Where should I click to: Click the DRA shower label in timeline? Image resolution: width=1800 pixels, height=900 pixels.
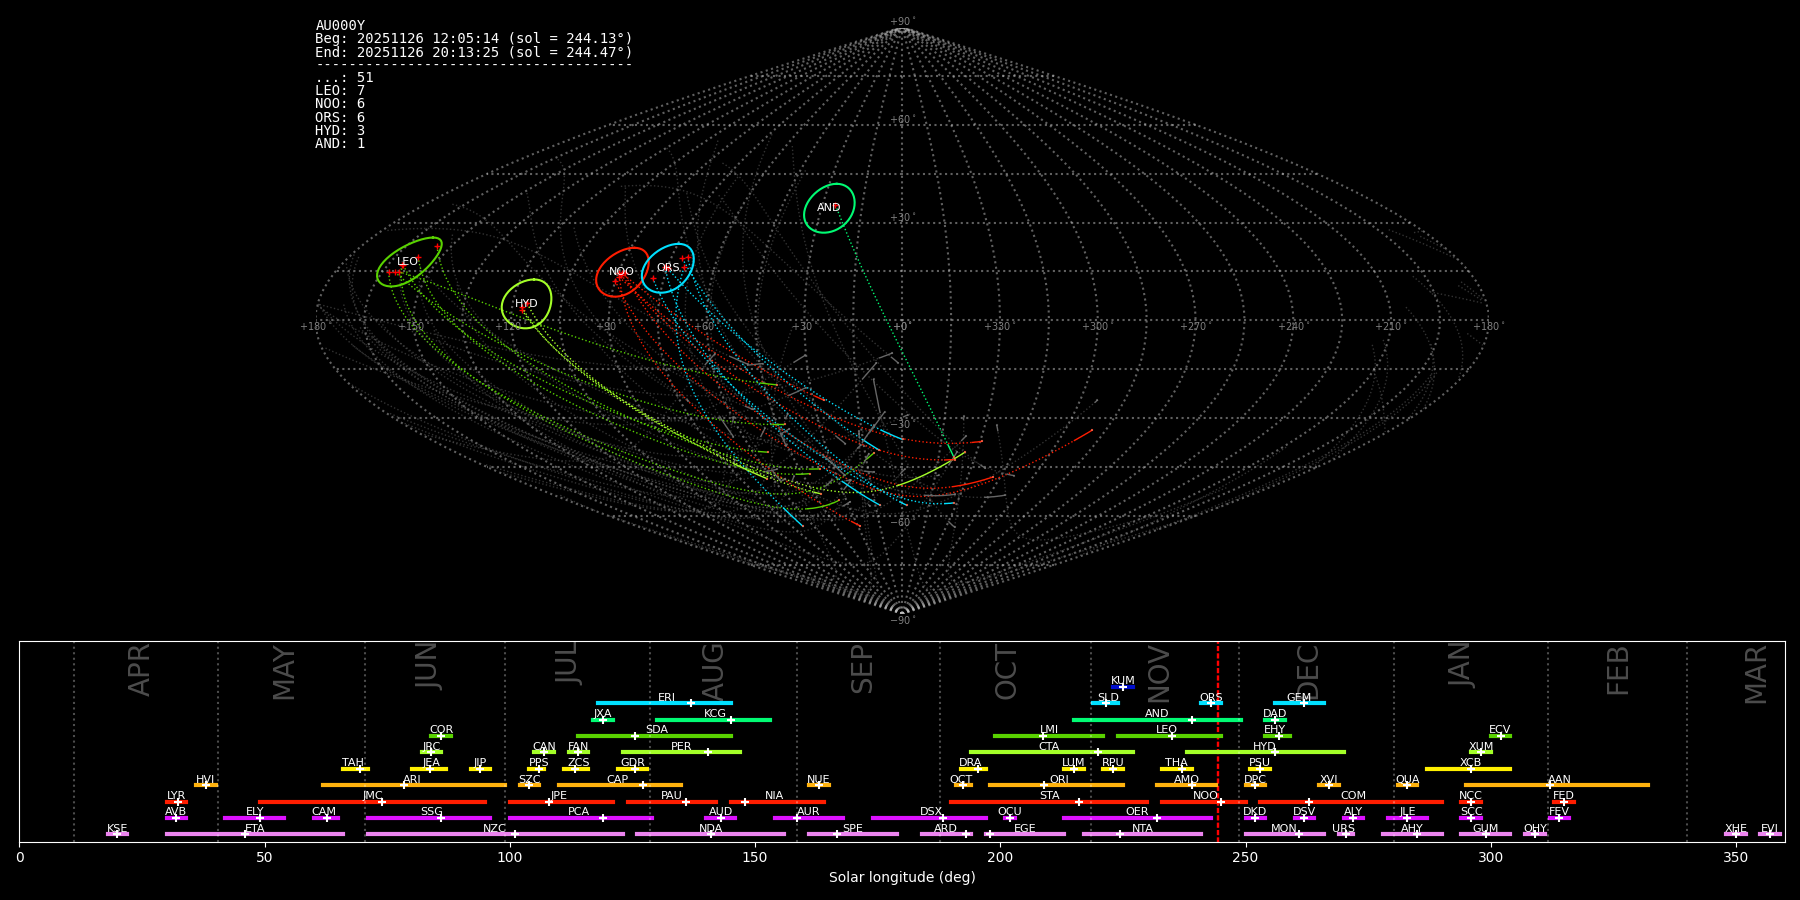[x=970, y=763]
